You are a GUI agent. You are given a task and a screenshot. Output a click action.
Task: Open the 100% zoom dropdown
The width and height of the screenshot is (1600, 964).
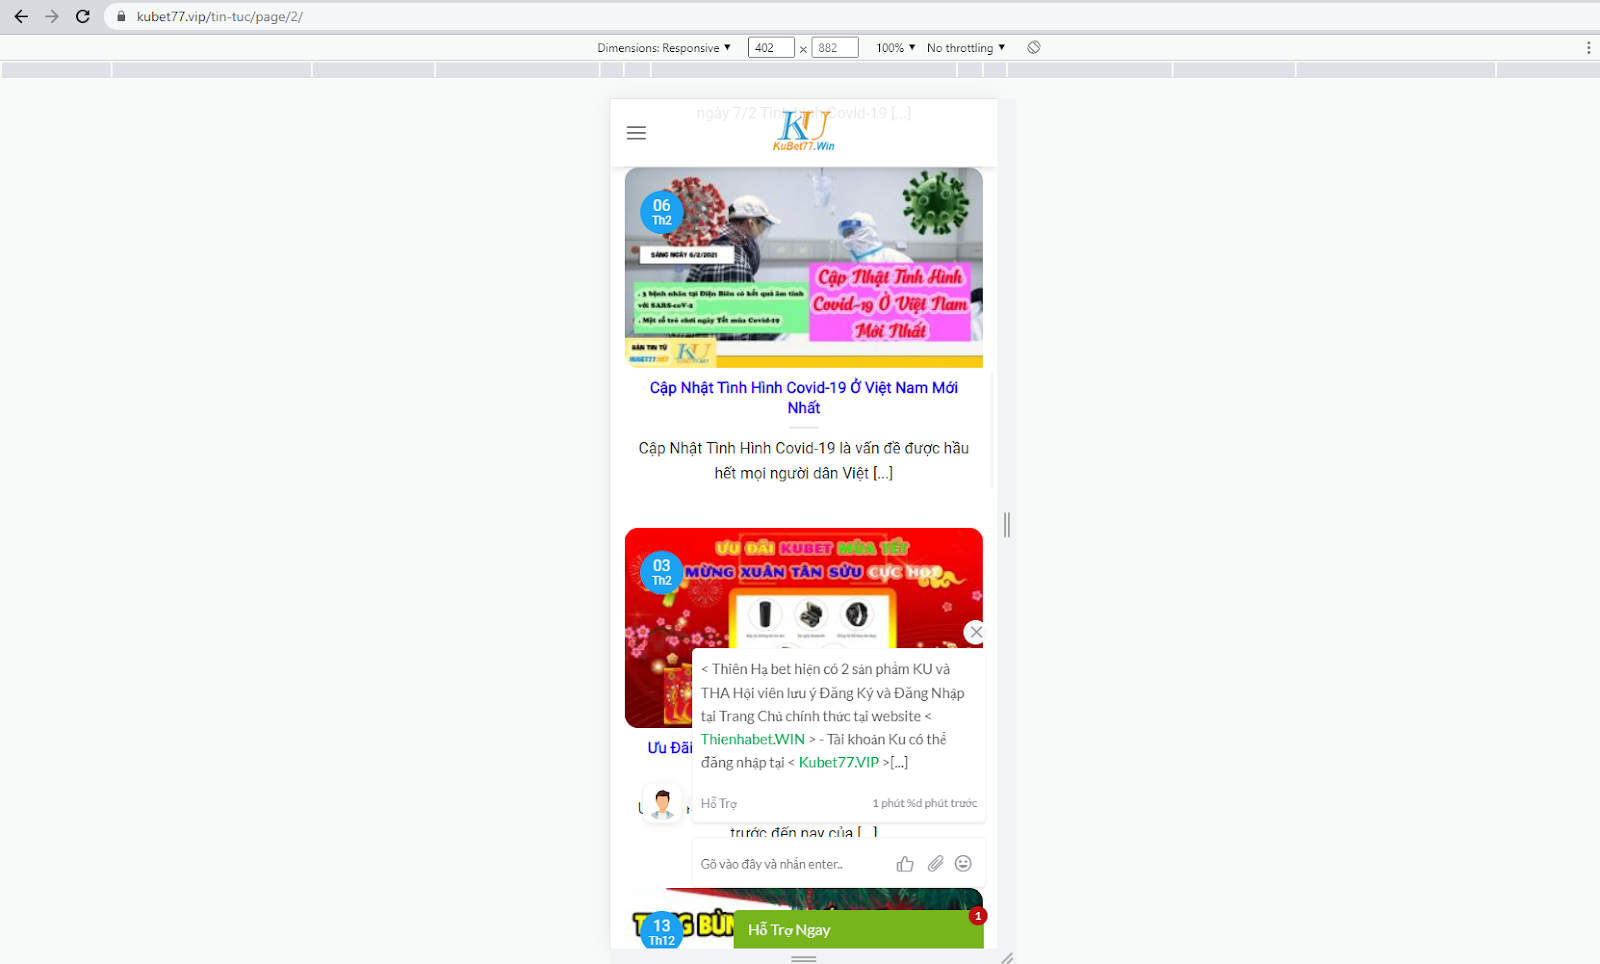[896, 48]
